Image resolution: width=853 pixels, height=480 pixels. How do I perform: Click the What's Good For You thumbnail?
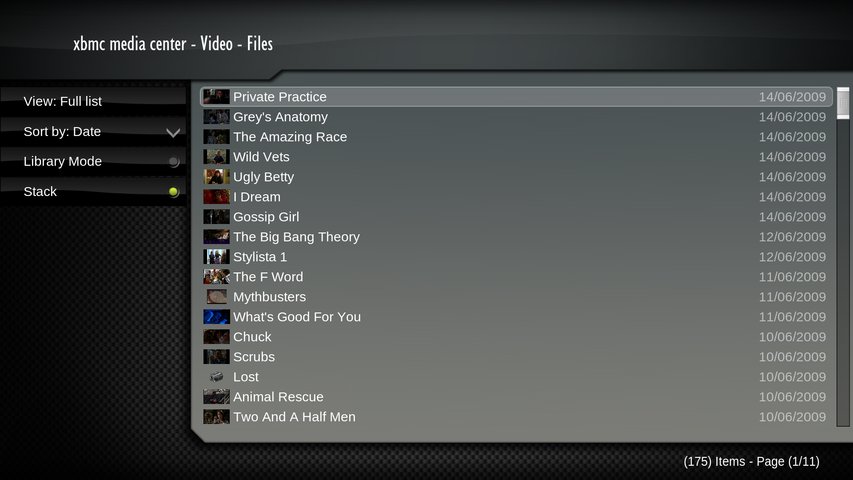(217, 317)
